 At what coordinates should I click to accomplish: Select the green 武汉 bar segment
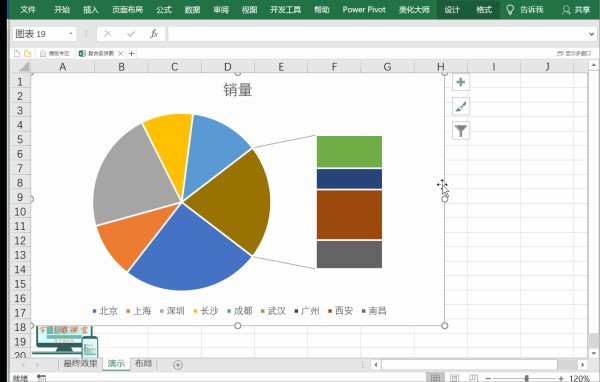[x=349, y=152]
